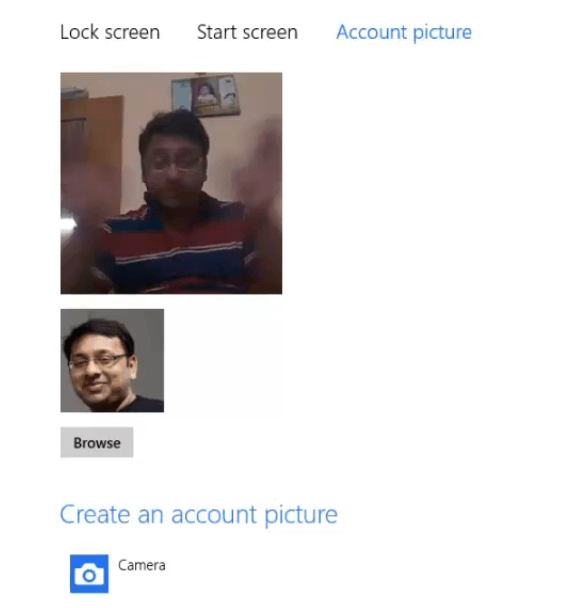Click the Browse button
Image resolution: width=585 pixels, height=608 pixels.
pyautogui.click(x=97, y=442)
